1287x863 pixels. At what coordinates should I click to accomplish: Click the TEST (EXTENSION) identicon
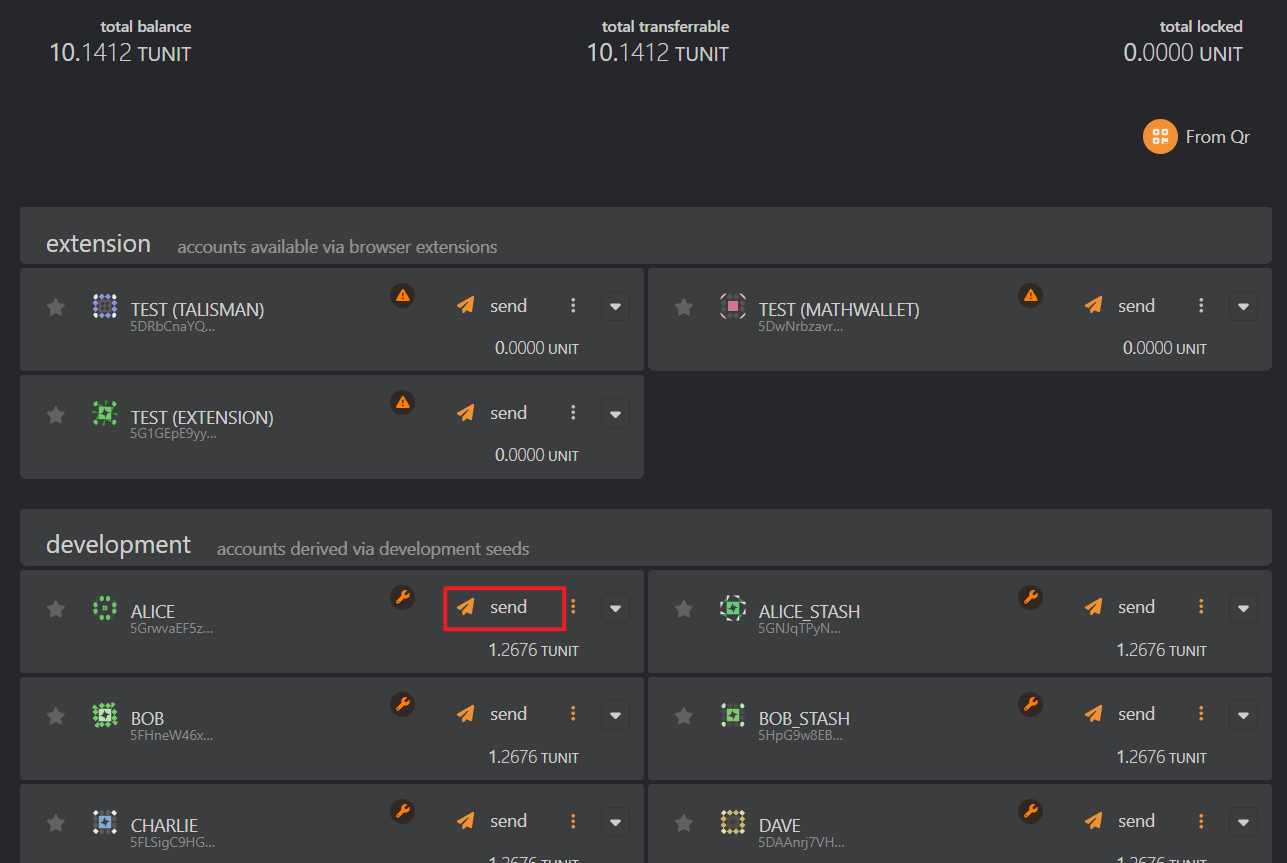(105, 414)
